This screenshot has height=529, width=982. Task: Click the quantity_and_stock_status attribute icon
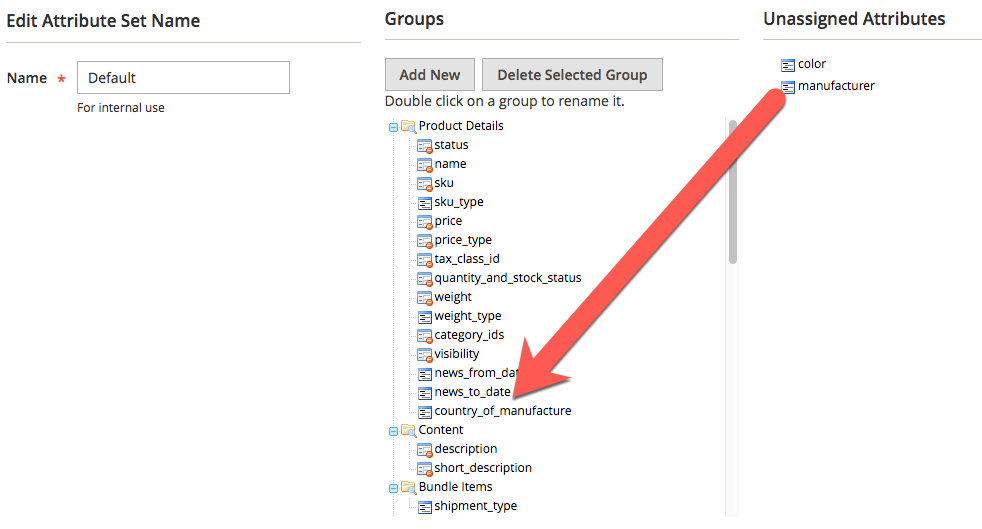coord(425,279)
